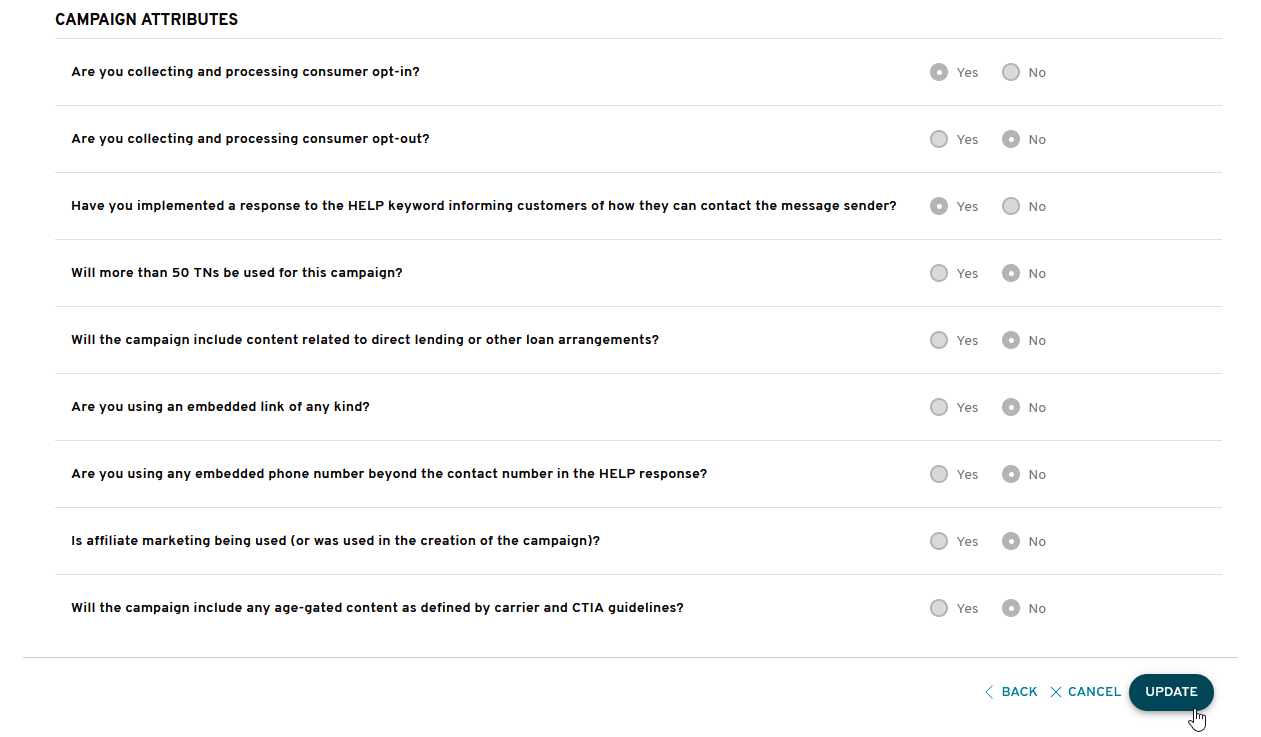Go back using the BACK link
This screenshot has width=1261, height=737.
click(x=1011, y=692)
